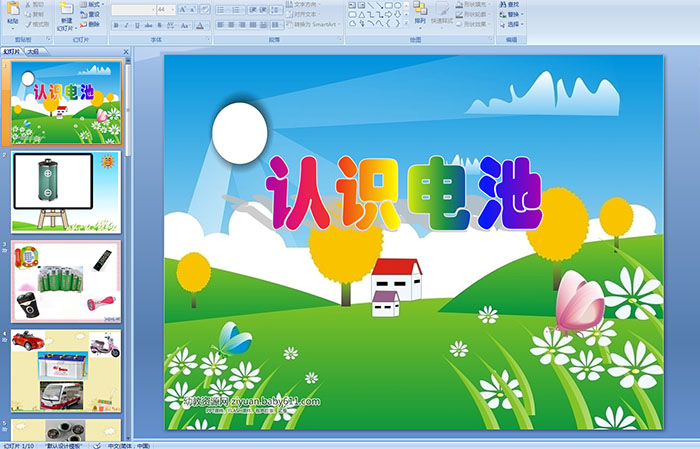Image resolution: width=700 pixels, height=449 pixels.
Task: Expand the Layout (版式) dropdown
Action: [92, 4]
